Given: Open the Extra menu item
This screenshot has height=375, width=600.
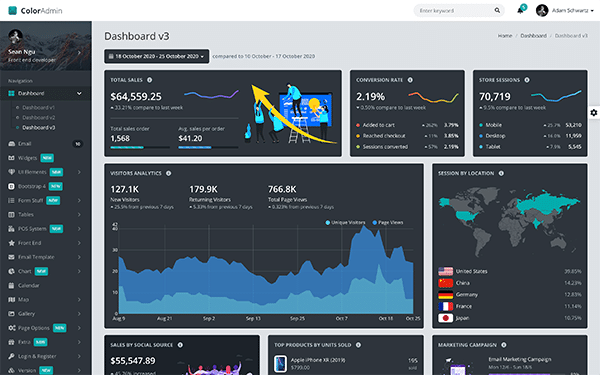Looking at the screenshot, I should tap(46, 342).
